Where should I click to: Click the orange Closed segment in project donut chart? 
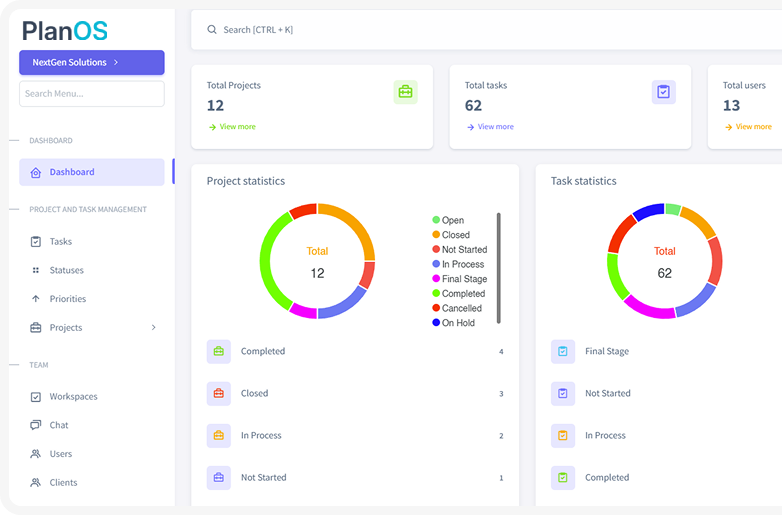point(355,226)
